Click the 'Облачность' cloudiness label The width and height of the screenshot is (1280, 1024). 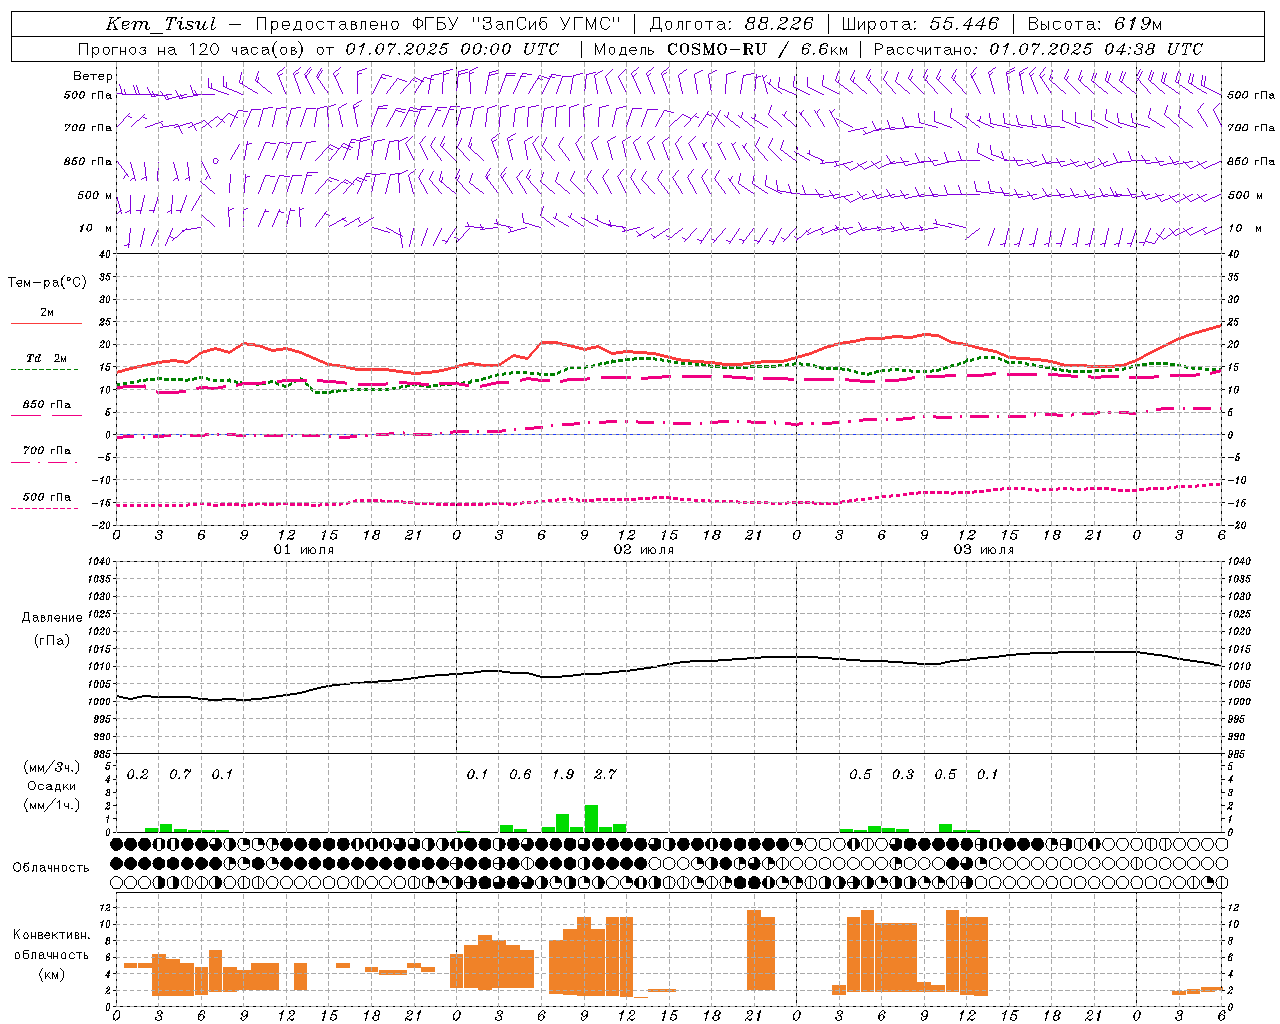(x=51, y=867)
